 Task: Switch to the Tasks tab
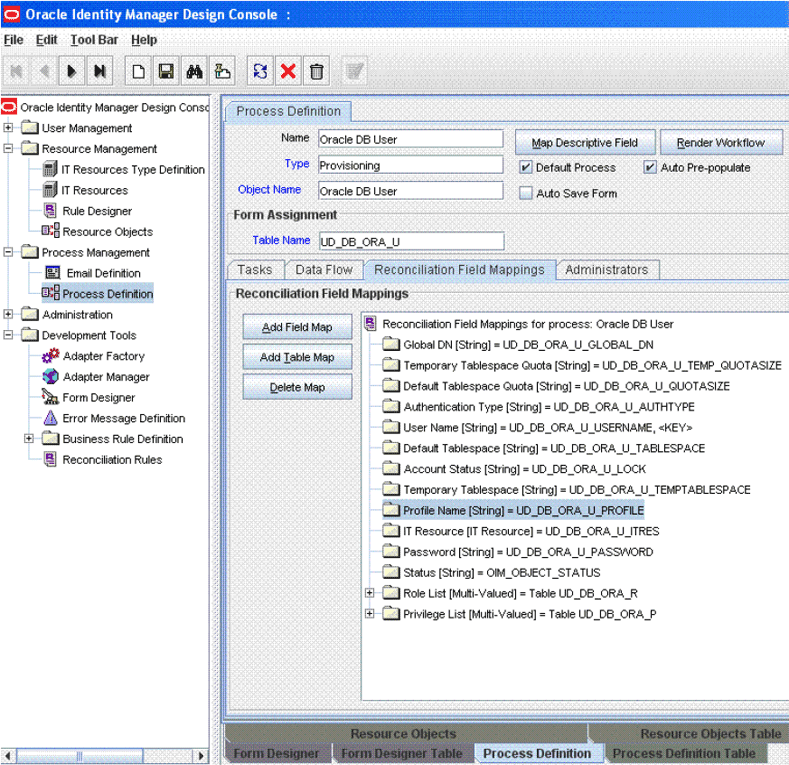pos(255,270)
